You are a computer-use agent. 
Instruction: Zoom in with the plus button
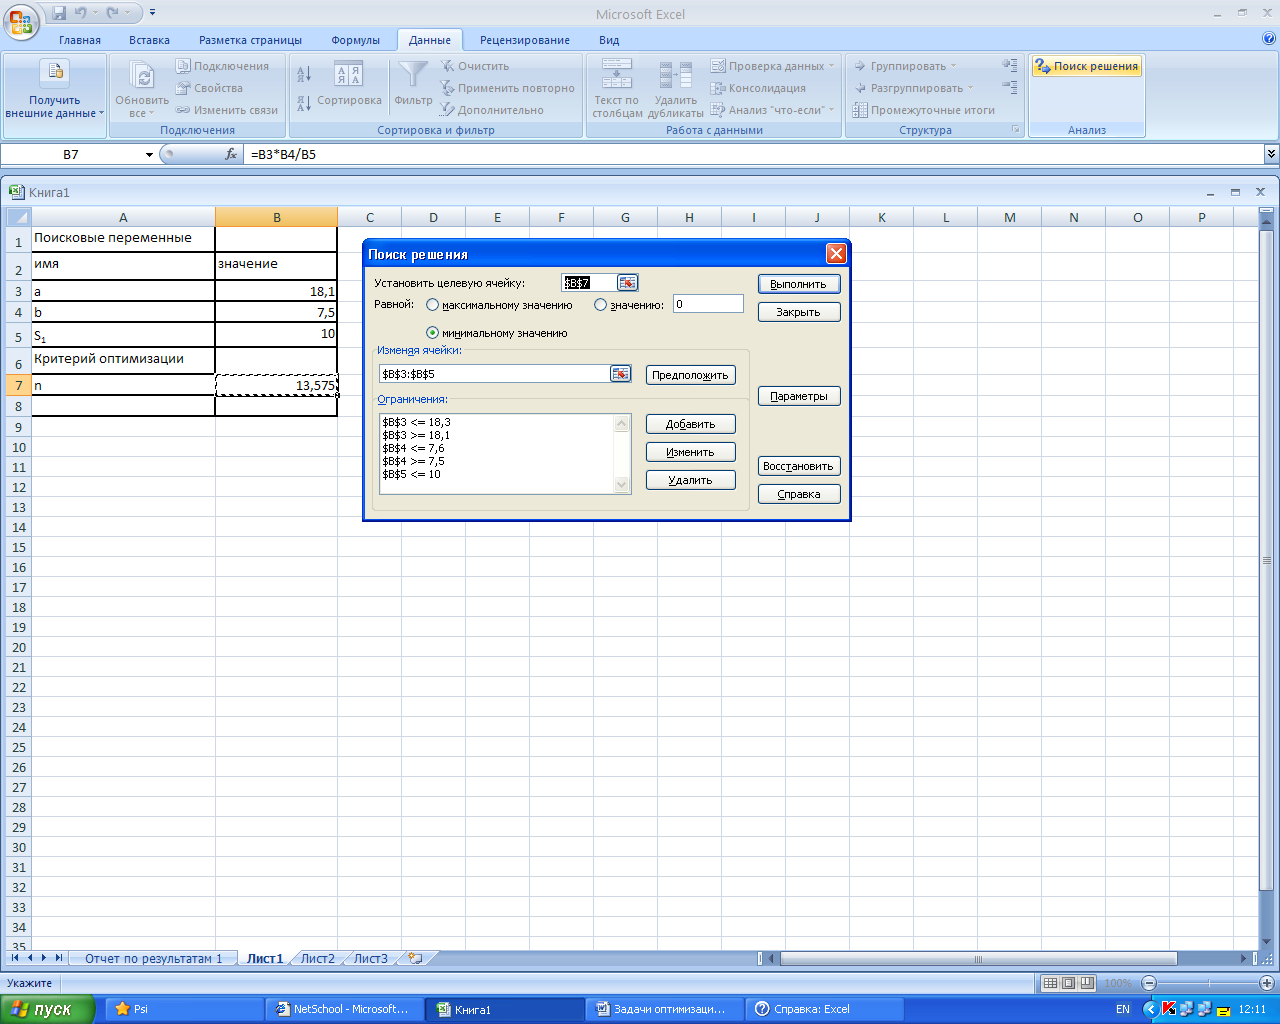1267,983
